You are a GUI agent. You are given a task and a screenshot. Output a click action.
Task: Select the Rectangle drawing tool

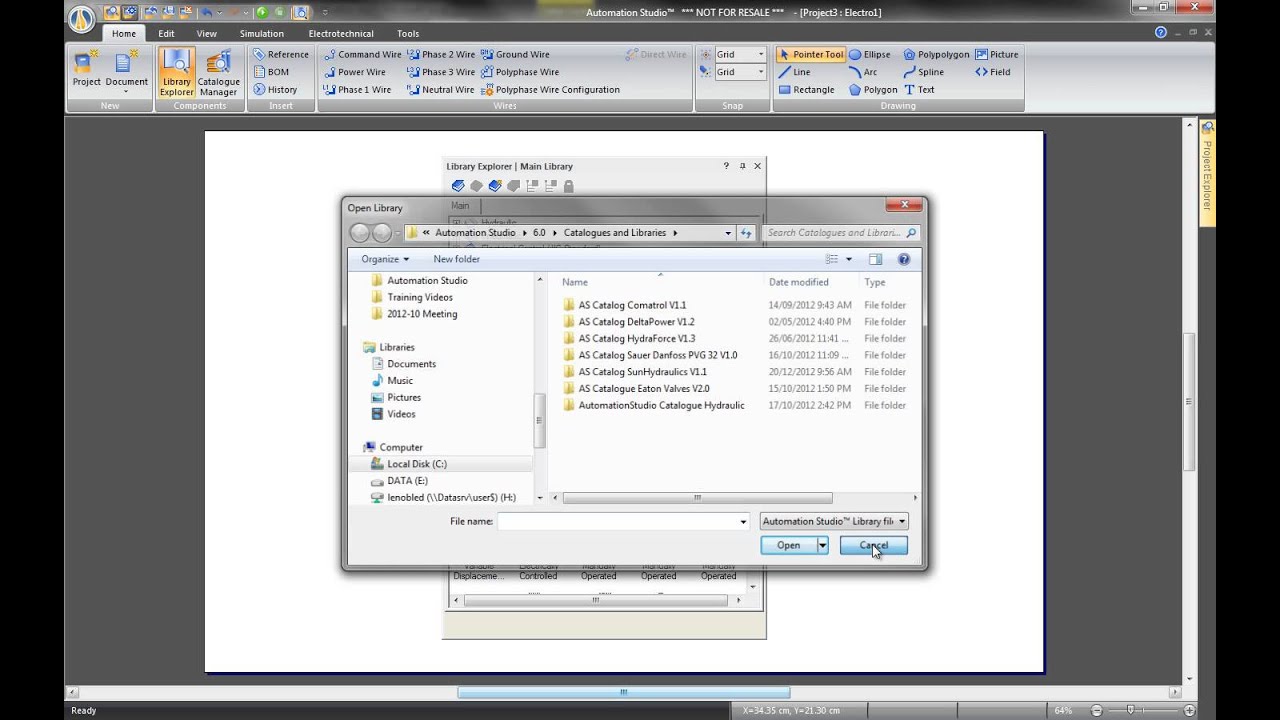tap(806, 89)
